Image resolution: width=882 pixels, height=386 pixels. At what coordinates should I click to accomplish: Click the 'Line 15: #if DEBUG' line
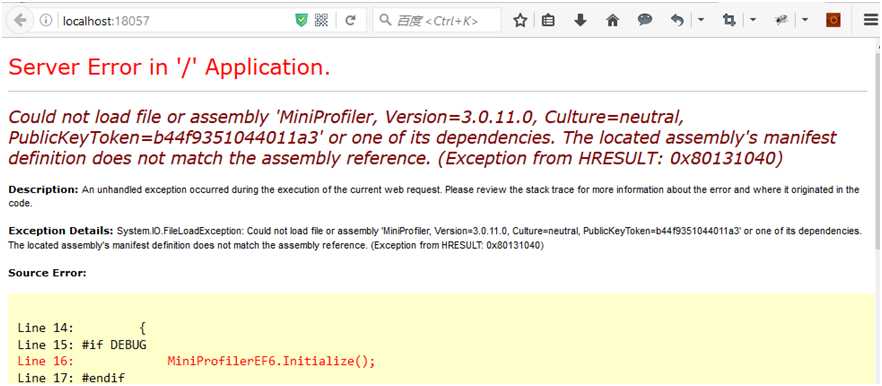click(x=82, y=344)
